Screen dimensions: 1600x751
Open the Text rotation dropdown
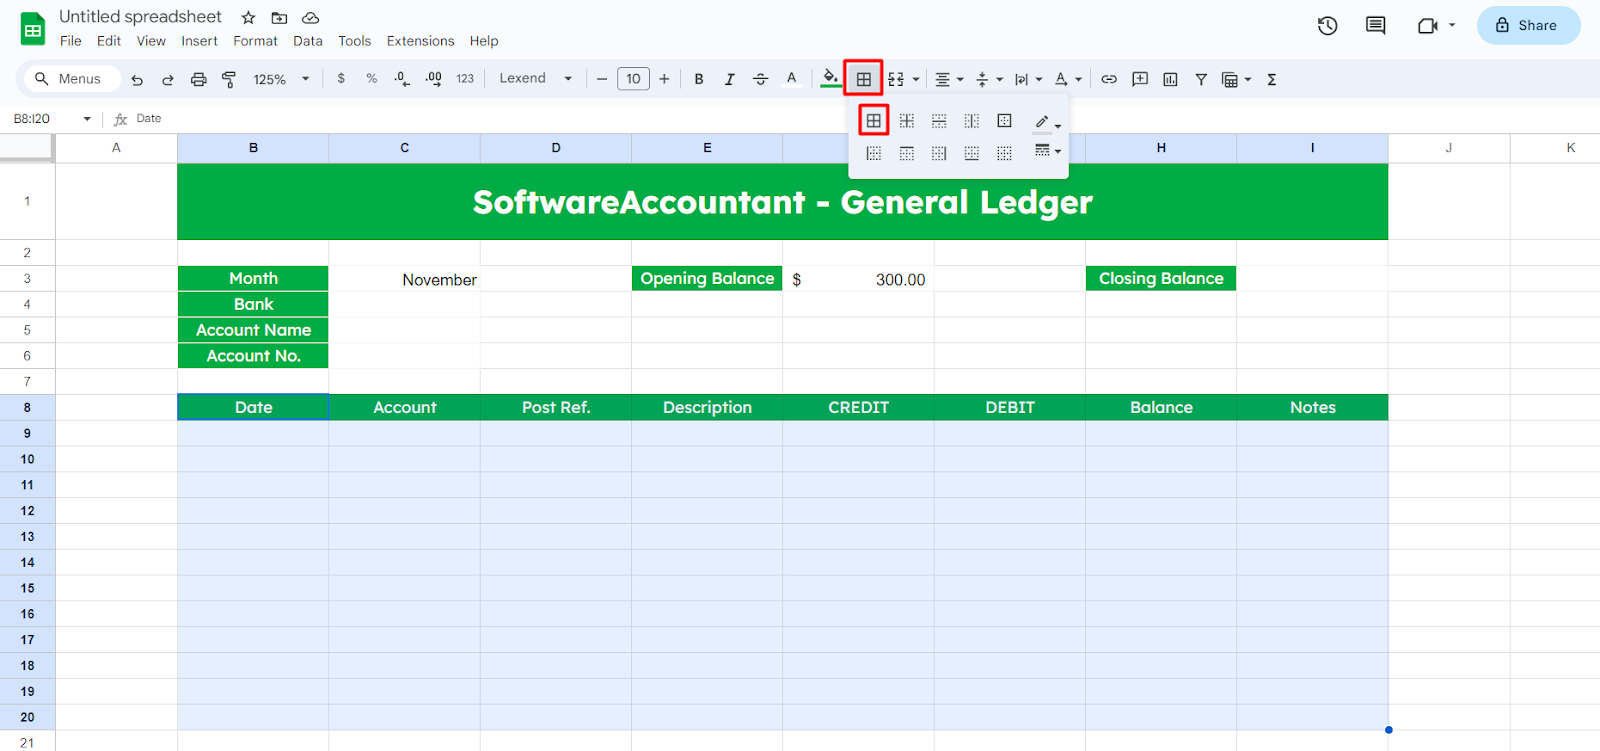click(x=1068, y=79)
